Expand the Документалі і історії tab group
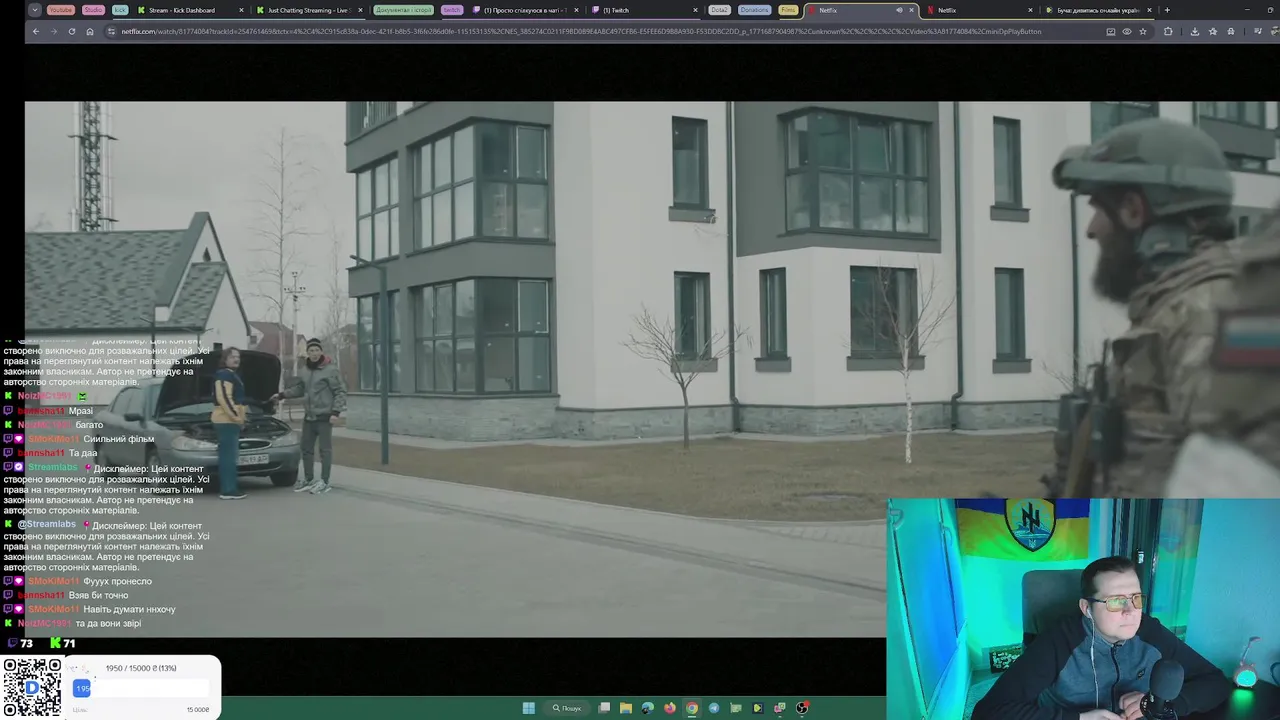Image resolution: width=1280 pixels, height=720 pixels. pos(403,10)
